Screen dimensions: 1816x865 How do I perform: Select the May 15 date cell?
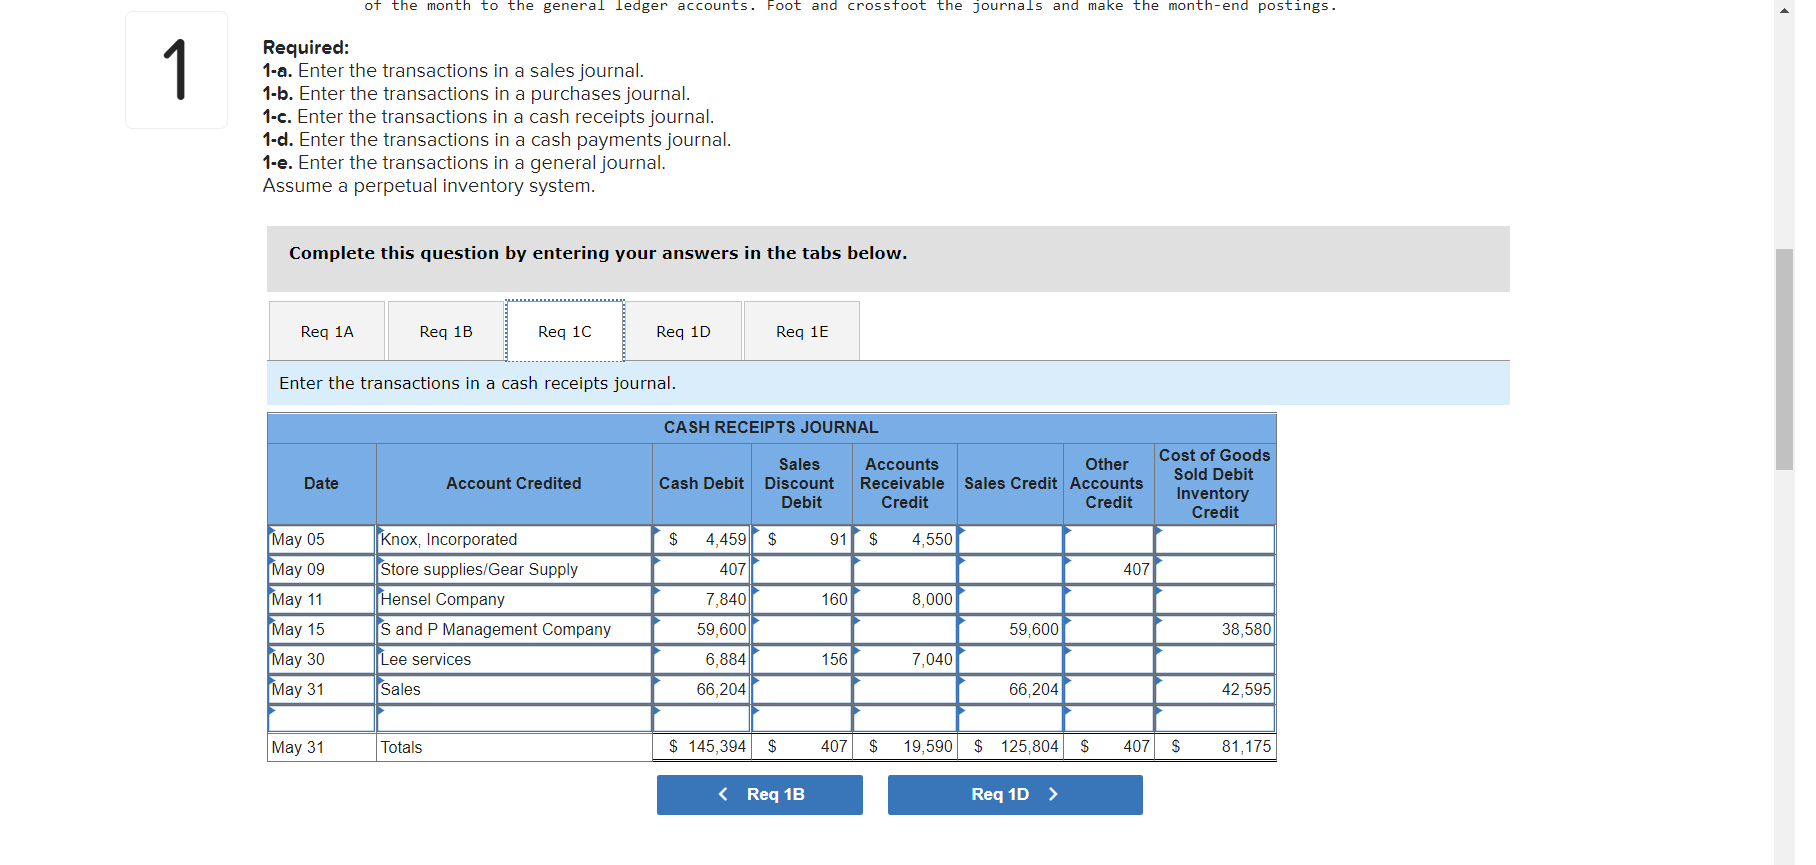click(322, 629)
